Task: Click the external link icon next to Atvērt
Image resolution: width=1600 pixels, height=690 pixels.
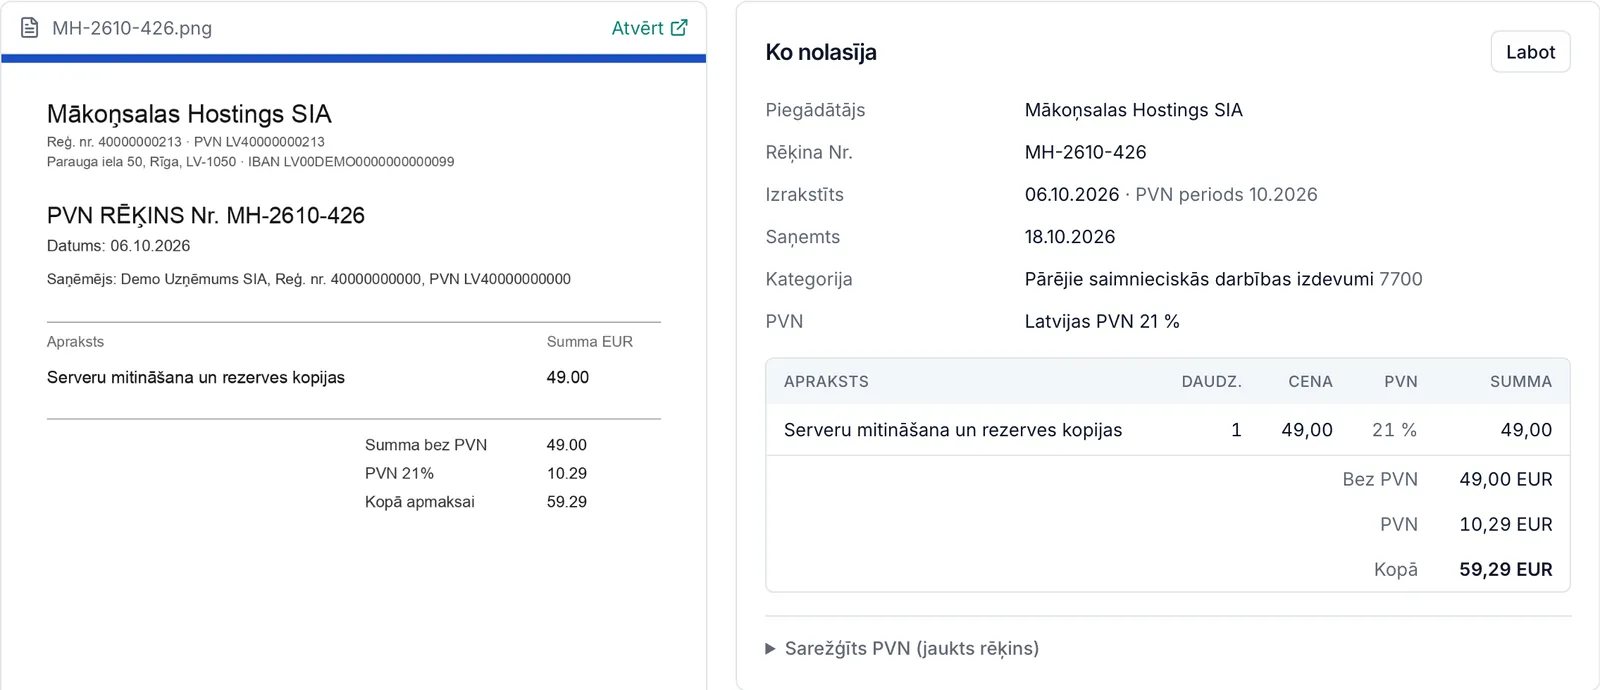Action: (x=679, y=28)
